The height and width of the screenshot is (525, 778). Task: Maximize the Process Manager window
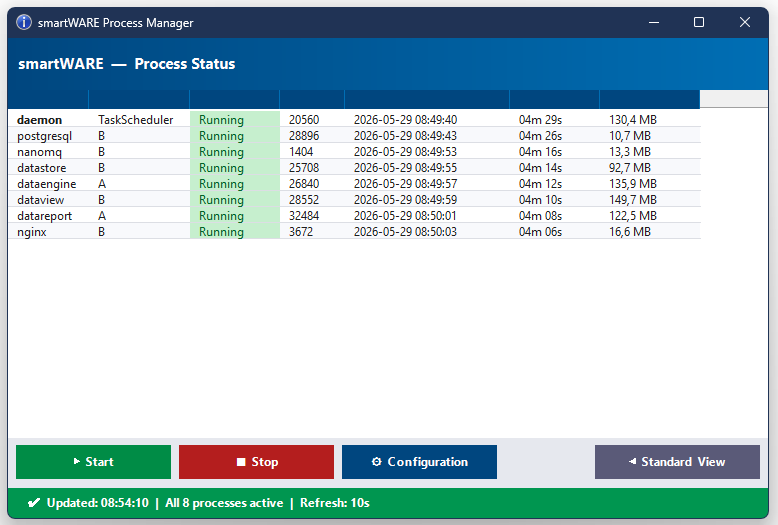point(699,22)
